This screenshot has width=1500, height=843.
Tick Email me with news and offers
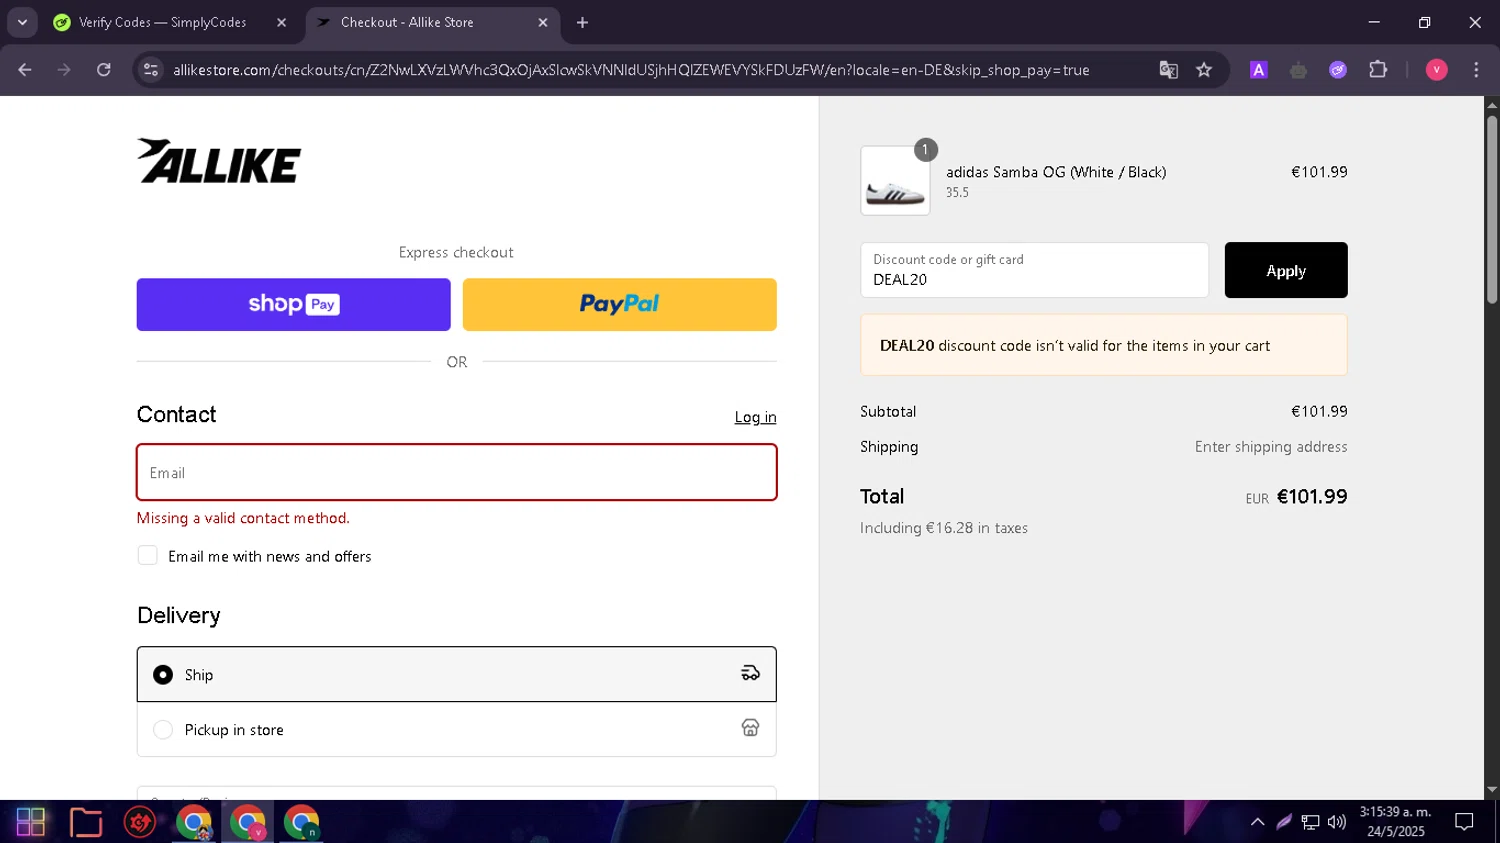(147, 555)
